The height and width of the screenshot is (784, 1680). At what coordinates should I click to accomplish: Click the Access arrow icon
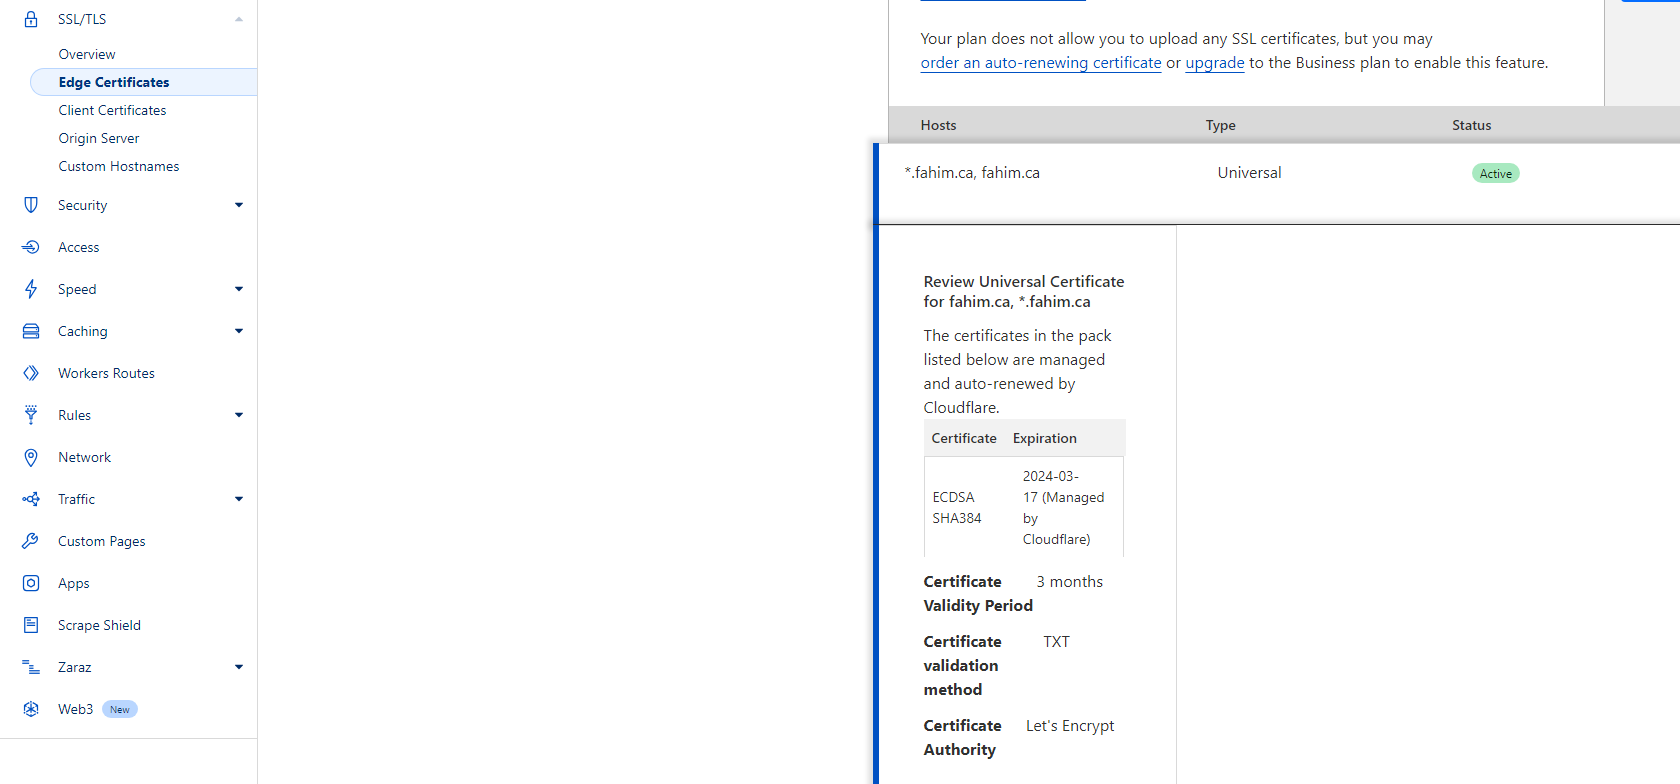point(31,247)
